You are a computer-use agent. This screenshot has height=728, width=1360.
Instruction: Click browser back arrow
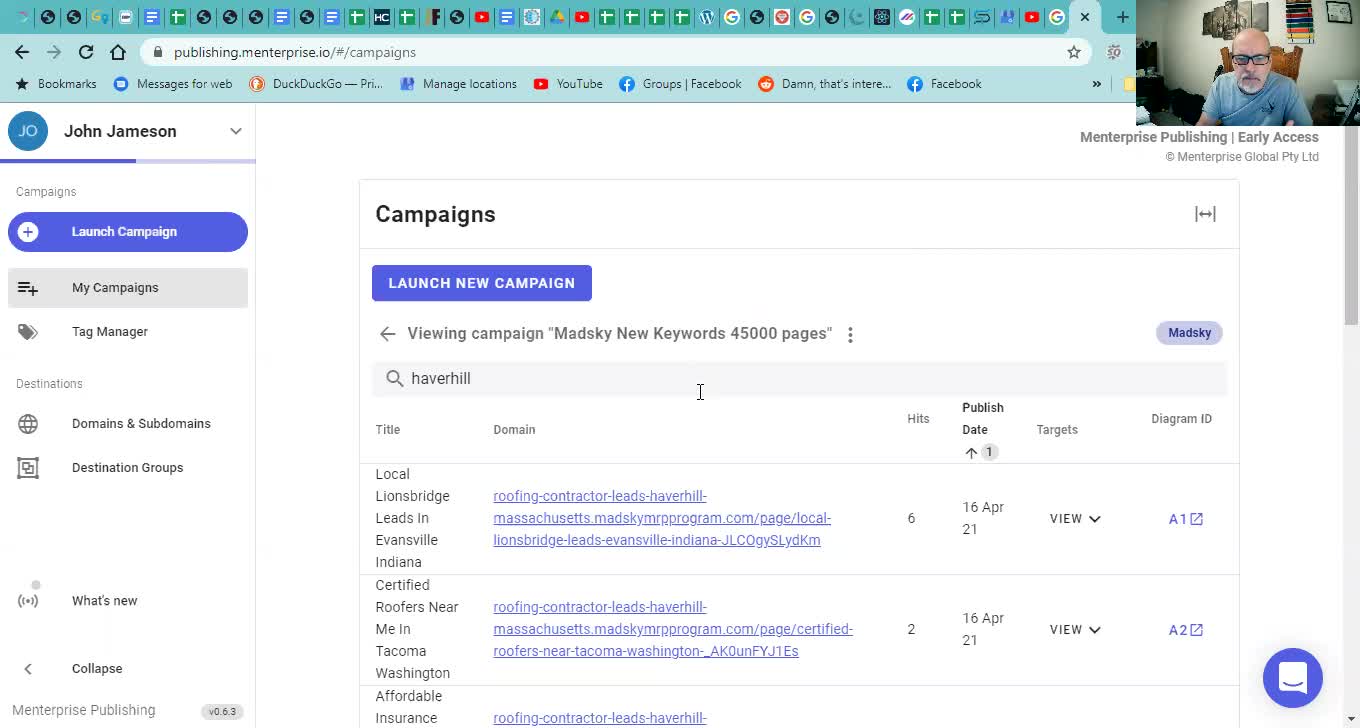22,52
